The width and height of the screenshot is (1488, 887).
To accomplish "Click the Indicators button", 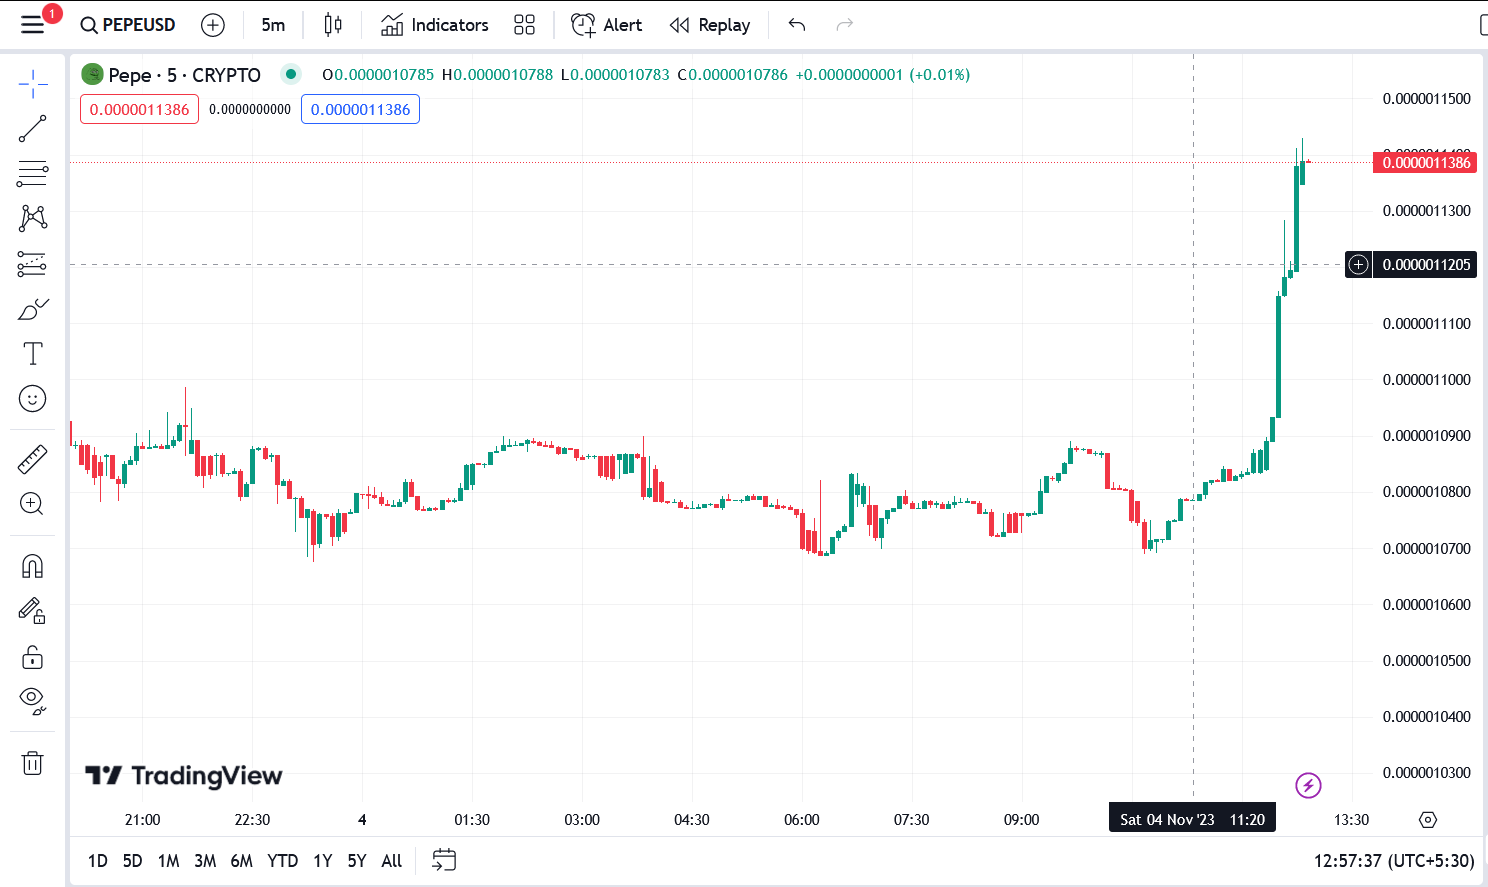I will click(x=435, y=25).
